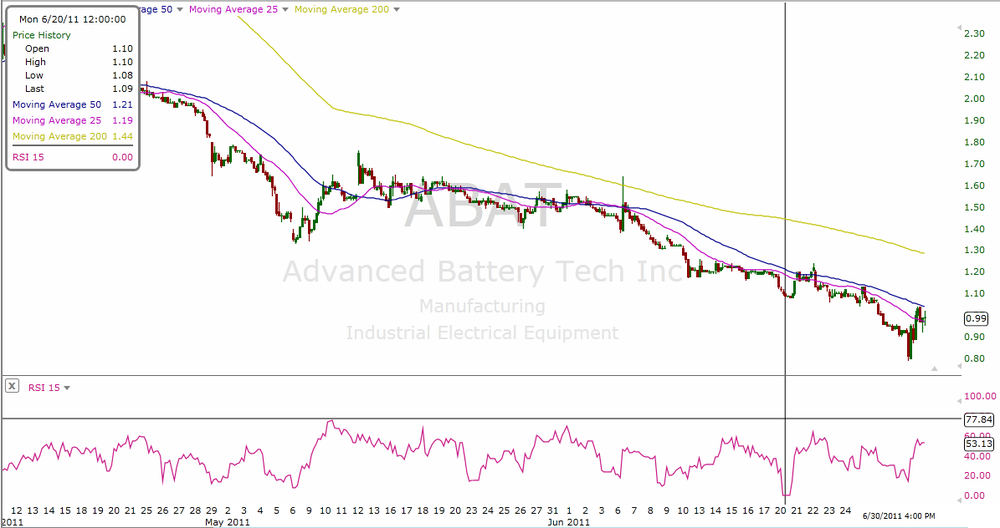Click the "Price History" tooltip heading
Screen dimensions: 1000x528
(41, 35)
